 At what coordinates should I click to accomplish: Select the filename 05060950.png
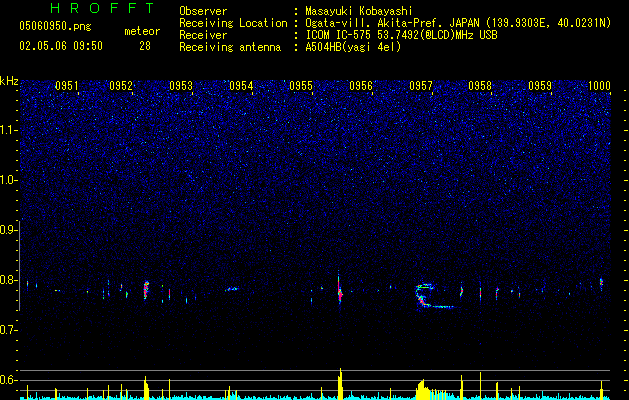(55, 26)
